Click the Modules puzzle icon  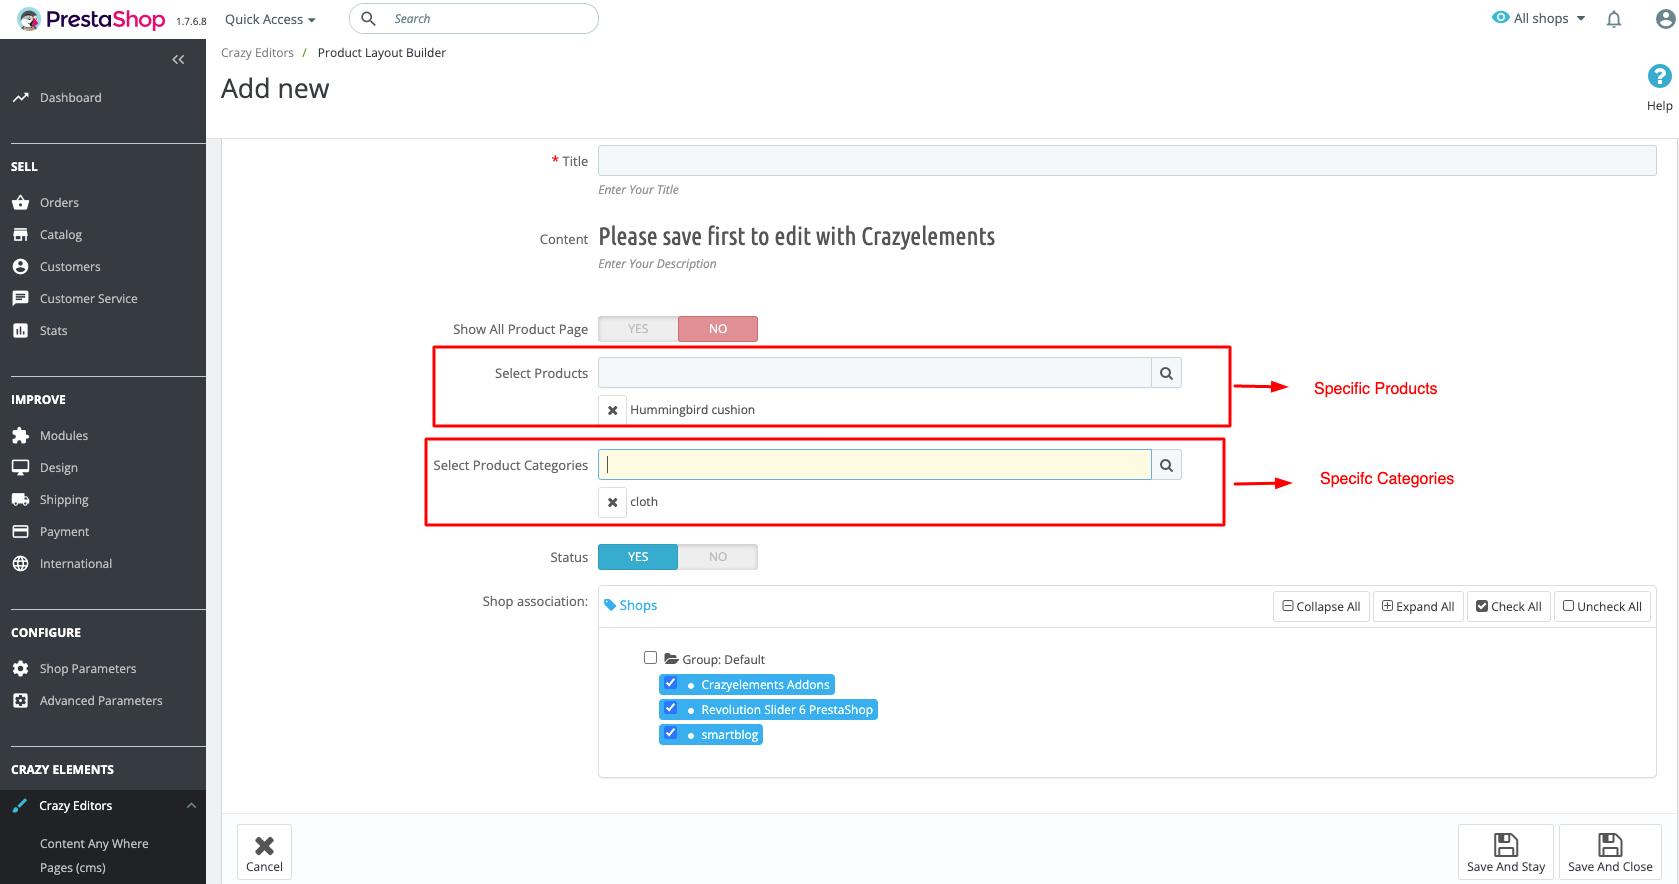(x=20, y=436)
